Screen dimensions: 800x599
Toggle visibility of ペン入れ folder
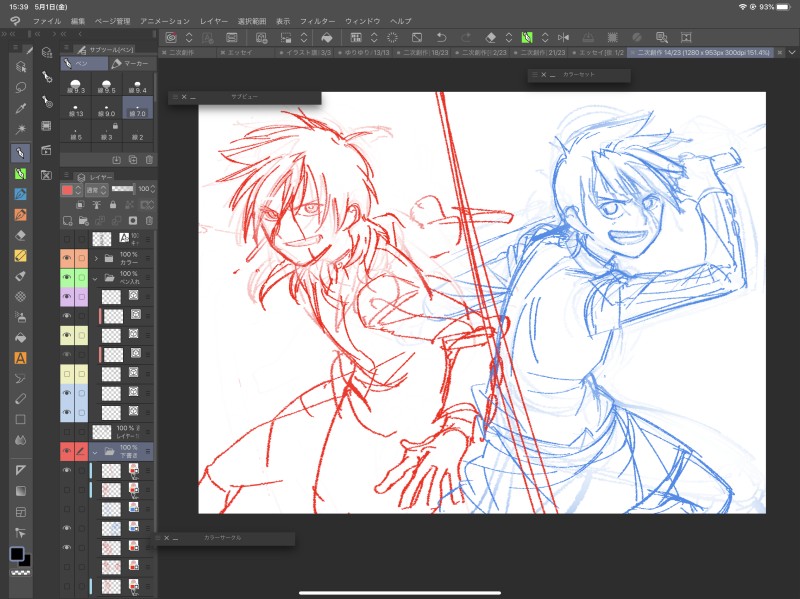tap(67, 278)
